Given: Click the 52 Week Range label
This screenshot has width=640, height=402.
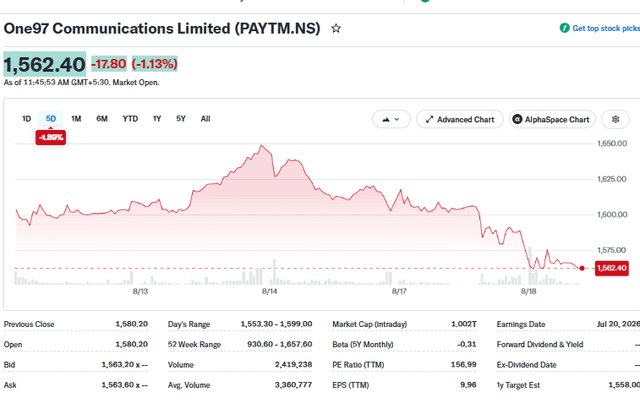Looking at the screenshot, I should tap(194, 344).
